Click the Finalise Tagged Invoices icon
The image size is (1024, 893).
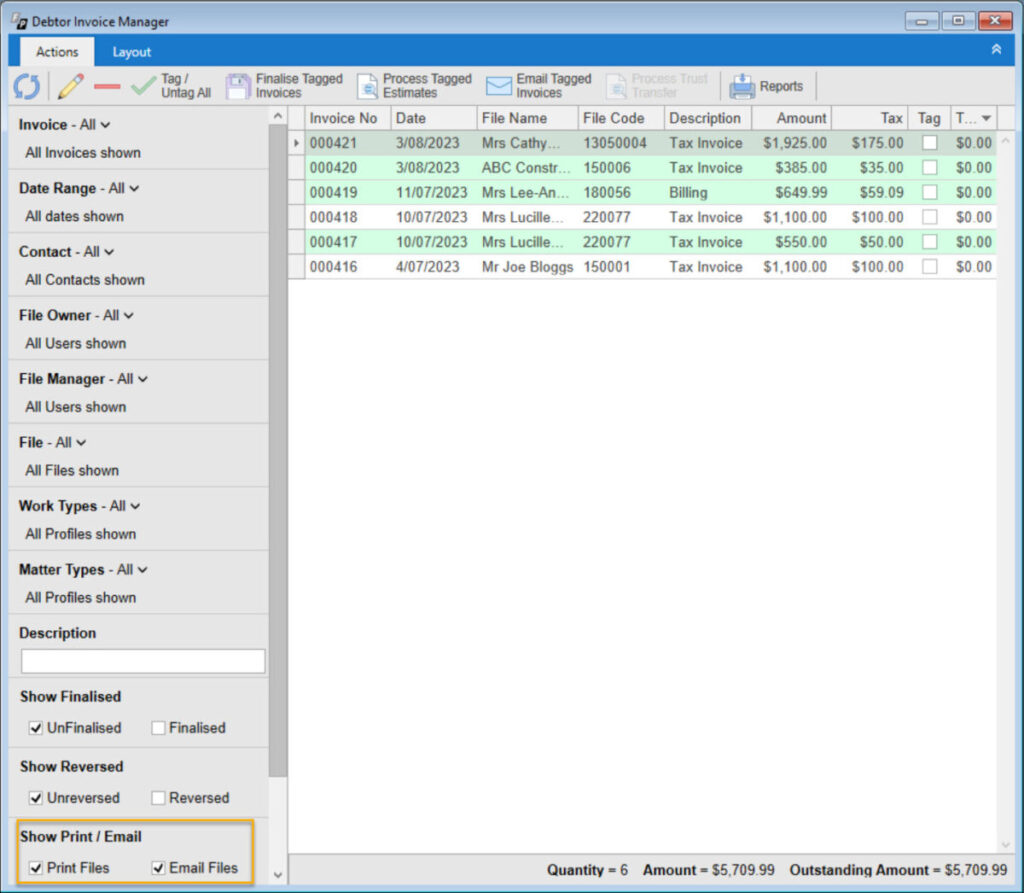point(238,86)
